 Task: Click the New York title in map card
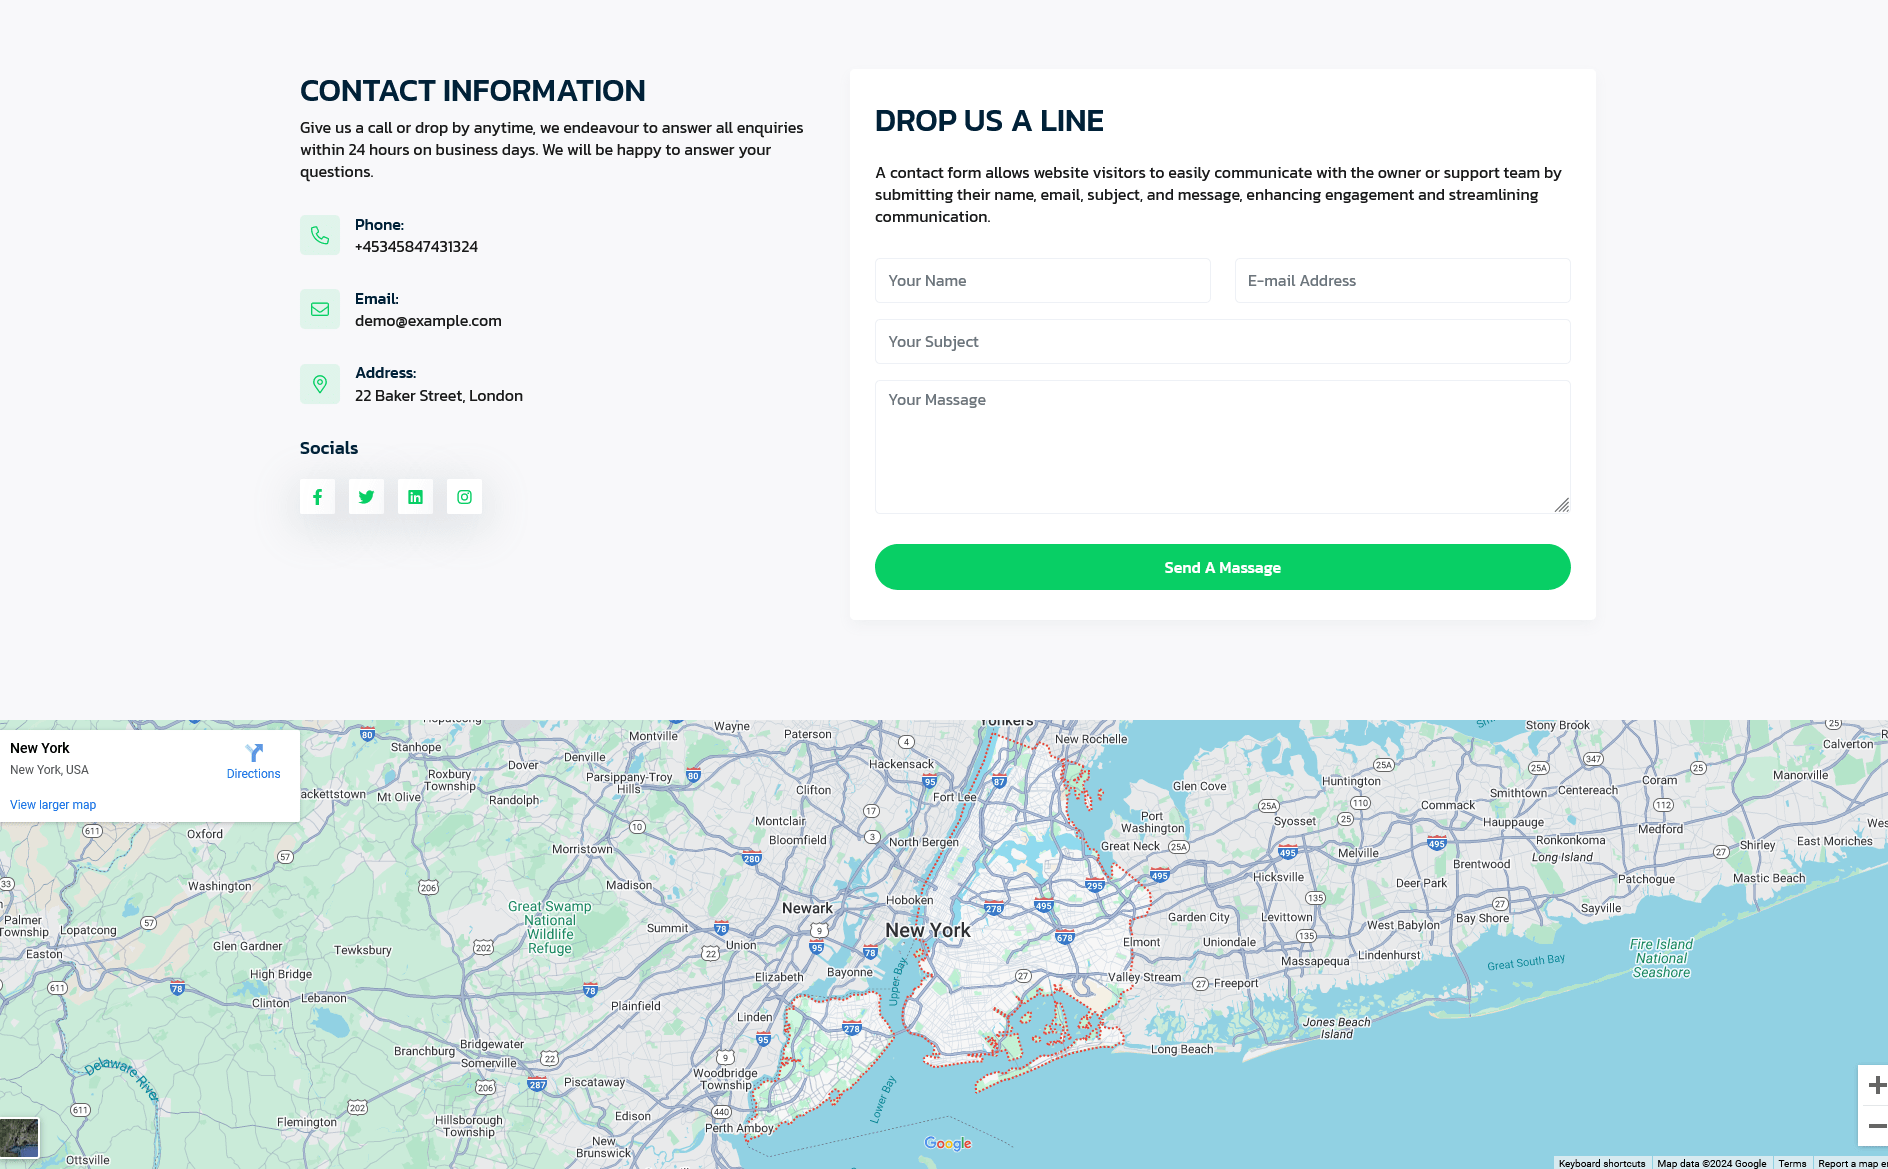pos(40,748)
